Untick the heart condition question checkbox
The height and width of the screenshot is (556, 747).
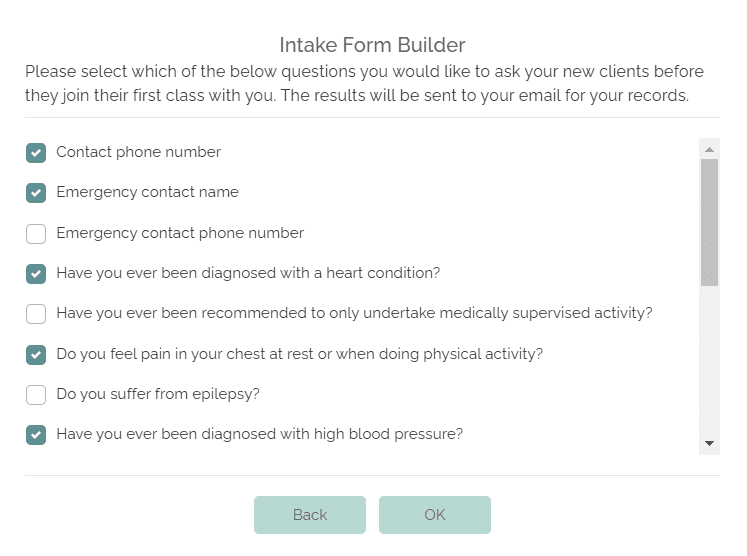point(36,274)
